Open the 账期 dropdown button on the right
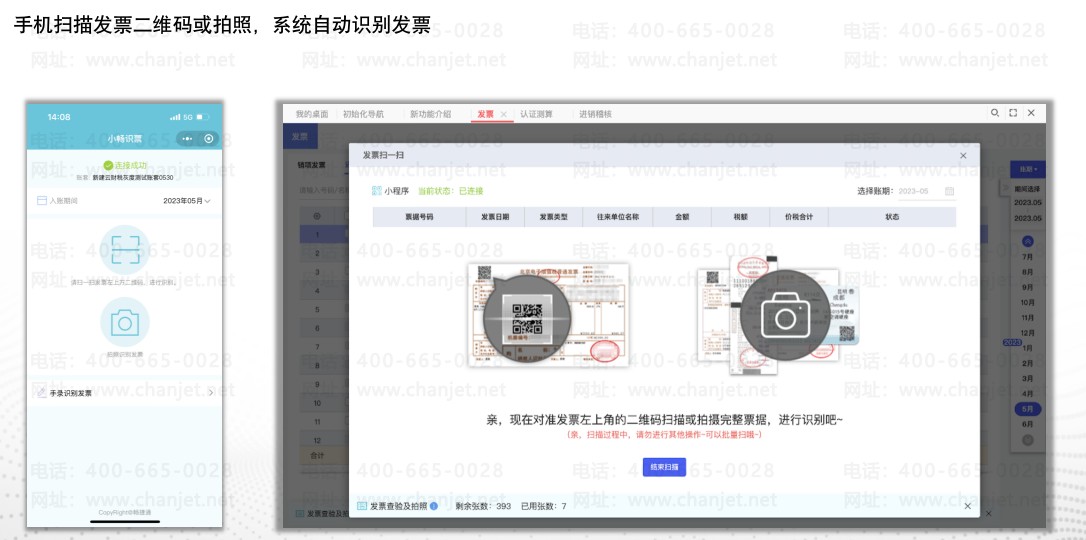The height and width of the screenshot is (540, 1086). tap(1028, 170)
